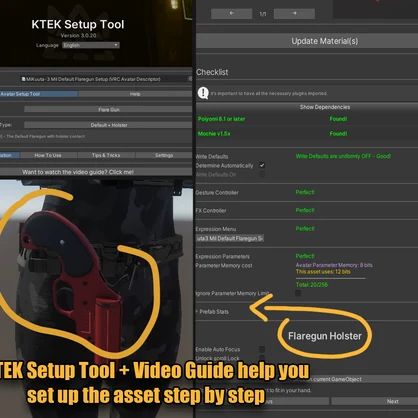418x418 pixels.
Task: Open the How To Use tab
Action: tap(48, 155)
